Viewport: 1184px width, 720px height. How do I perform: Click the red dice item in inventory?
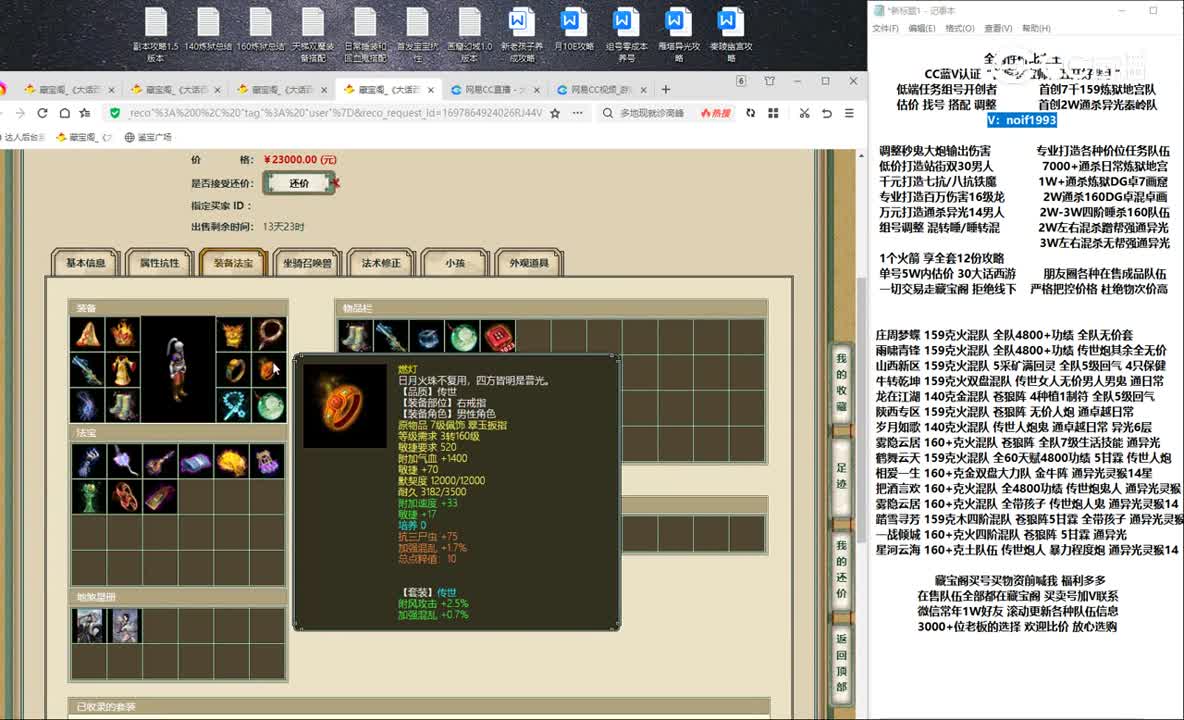coord(499,337)
